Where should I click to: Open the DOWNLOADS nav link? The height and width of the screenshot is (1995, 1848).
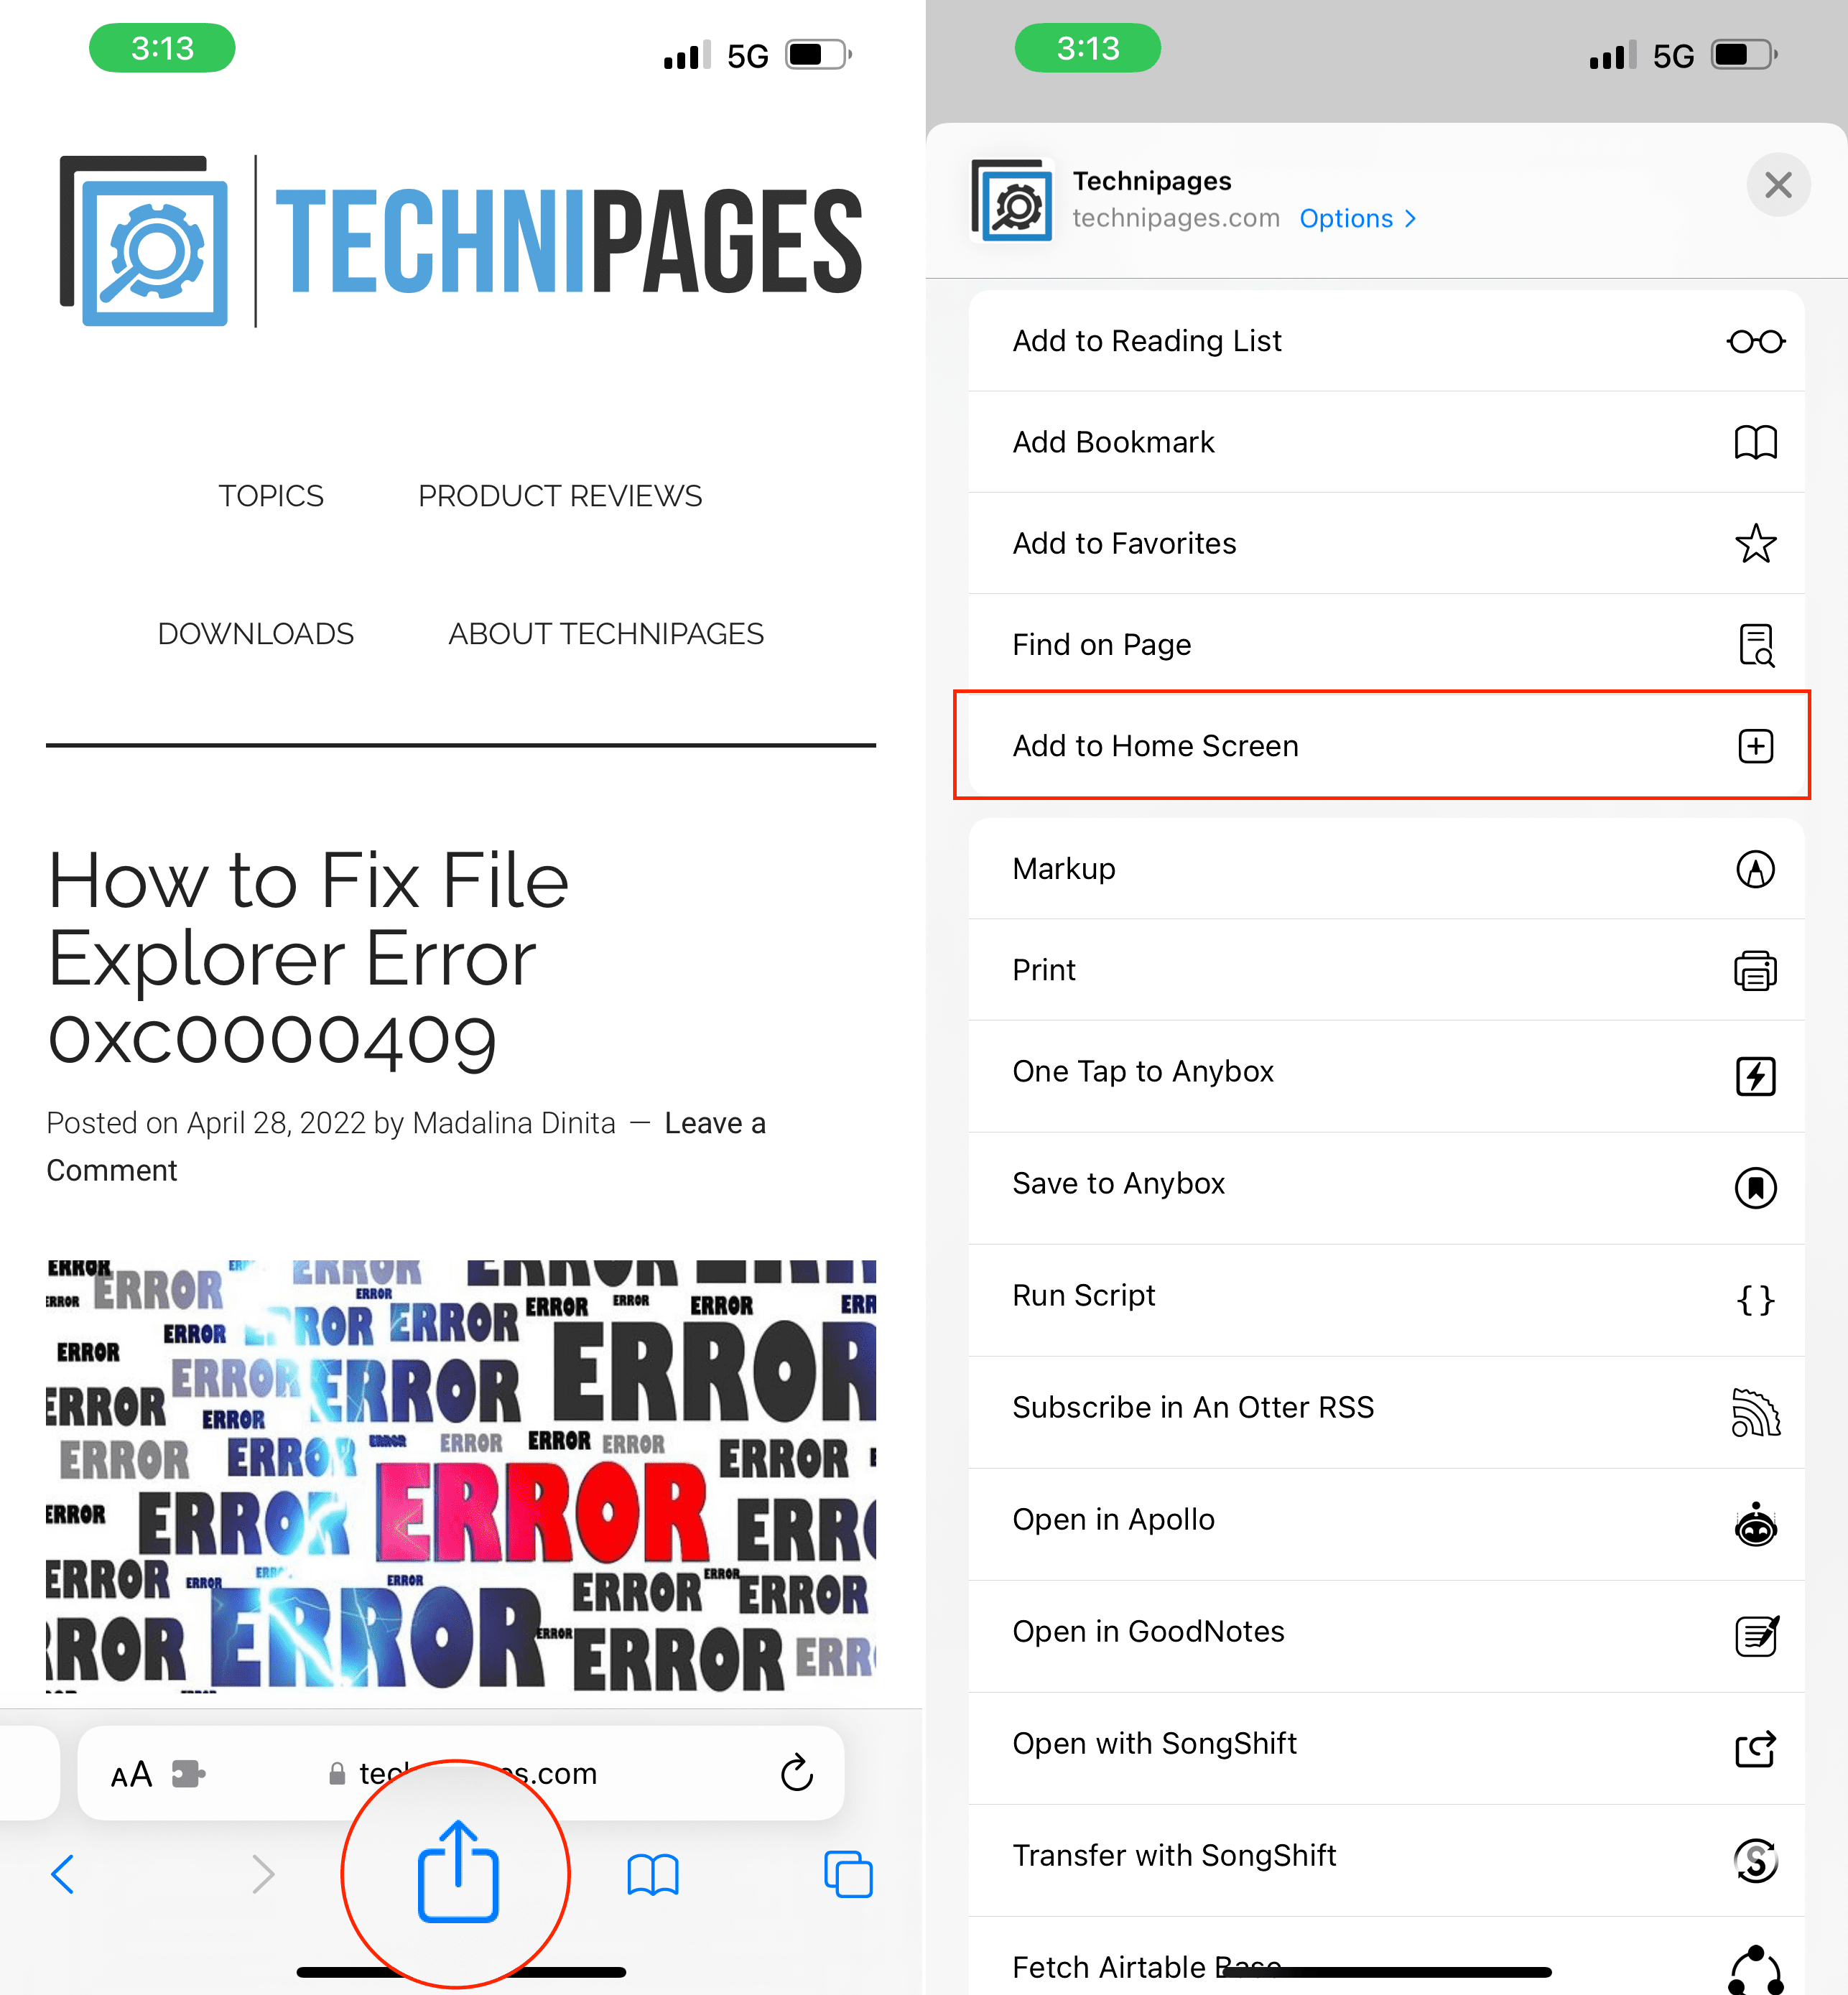(256, 634)
